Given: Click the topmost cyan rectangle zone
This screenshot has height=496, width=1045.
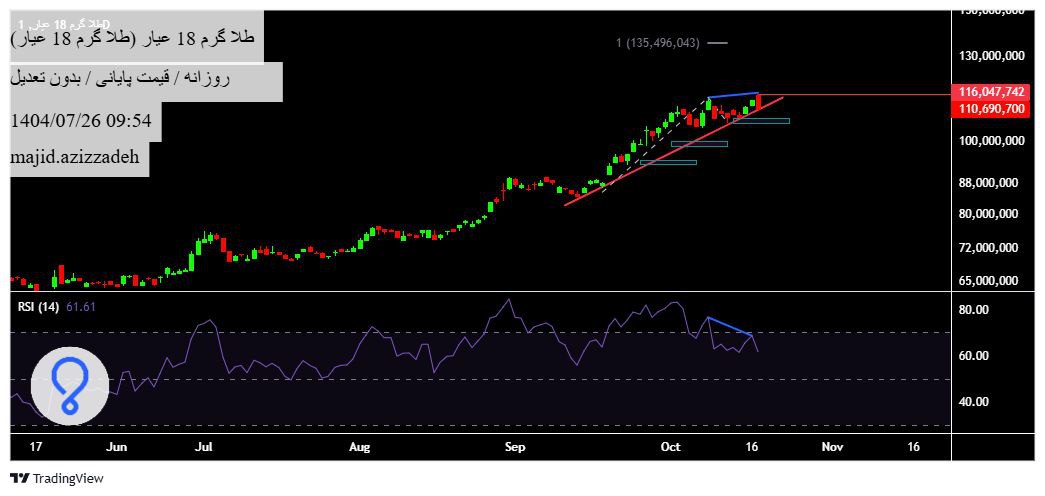Looking at the screenshot, I should (x=761, y=121).
